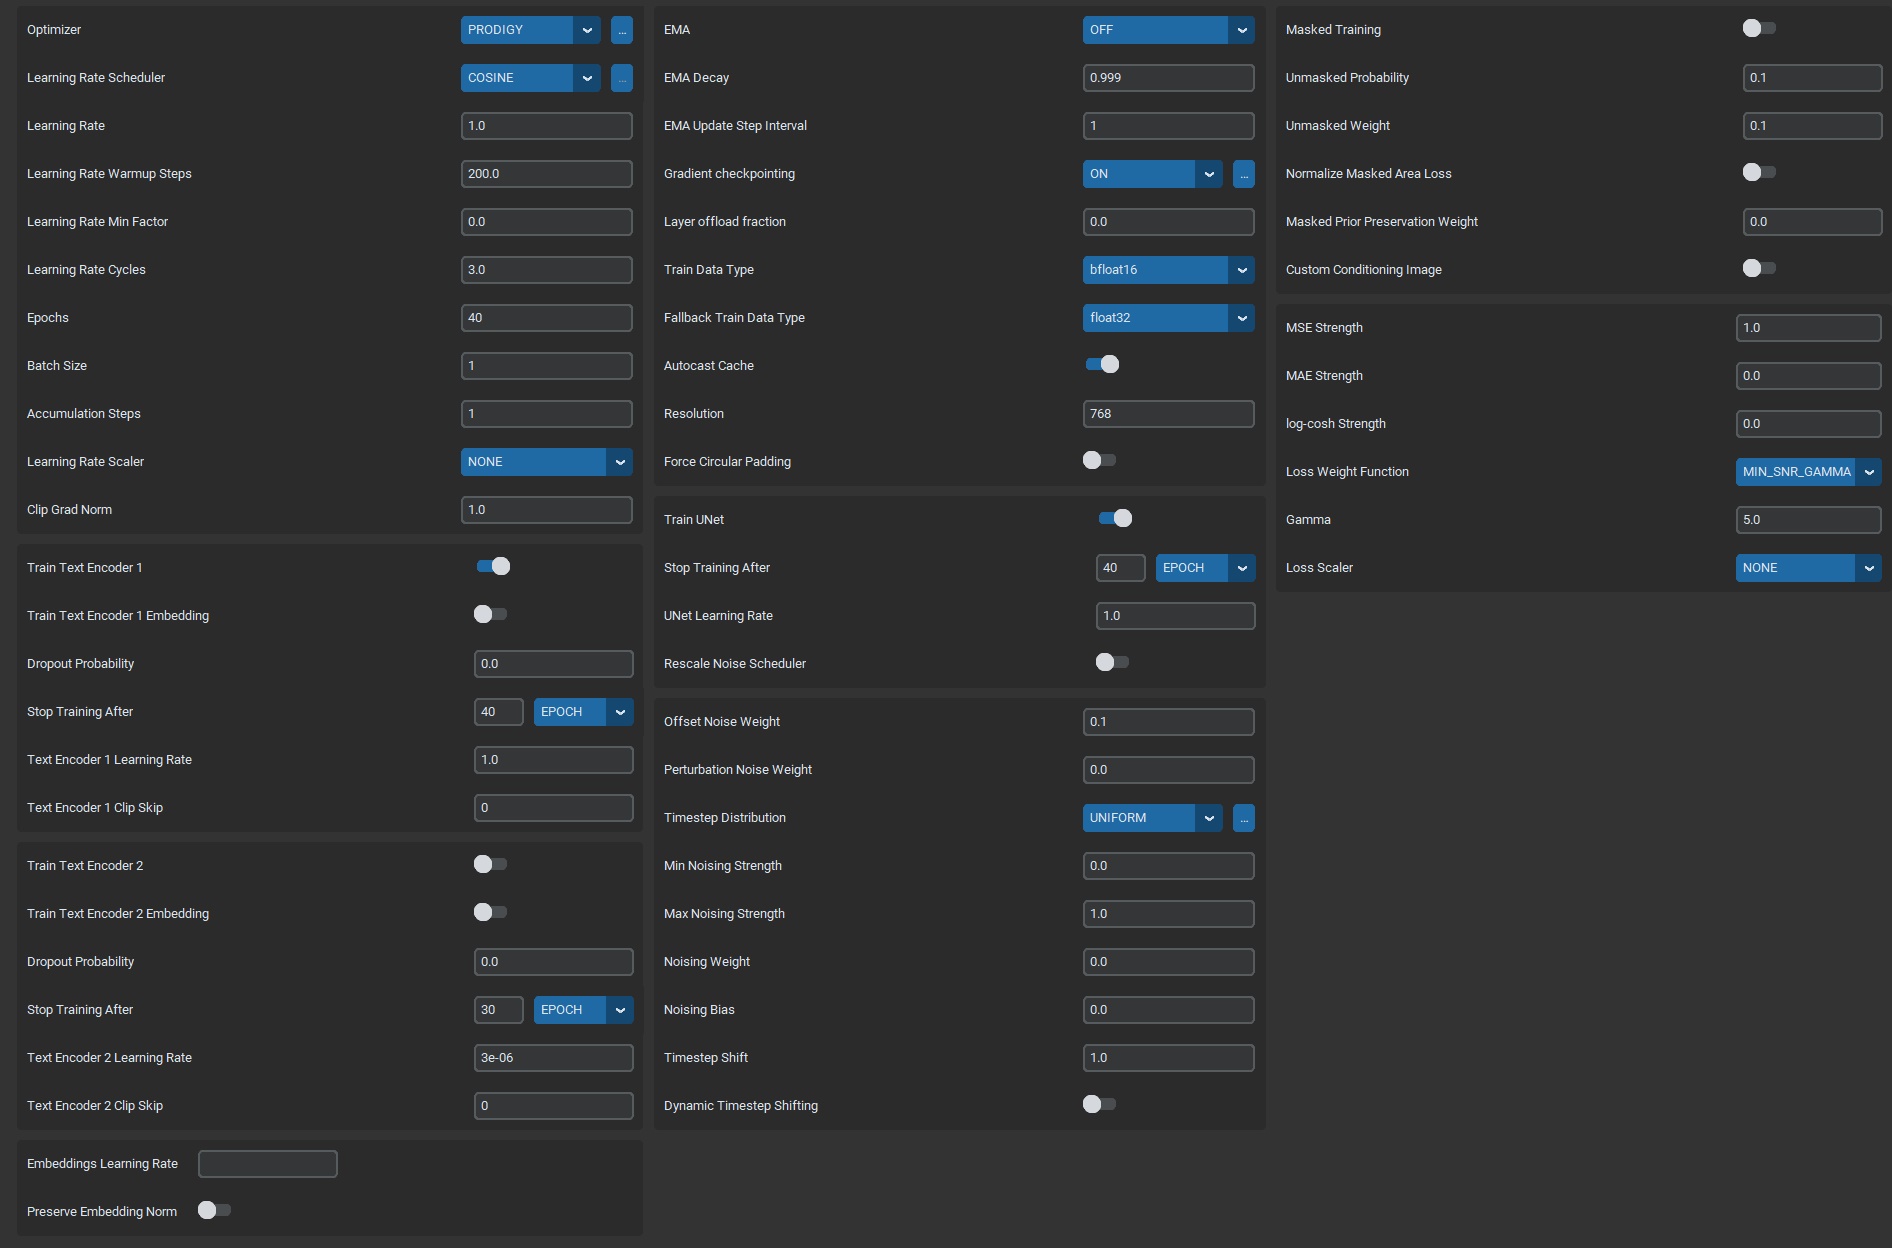Select the MSE Strength field

1809,328
